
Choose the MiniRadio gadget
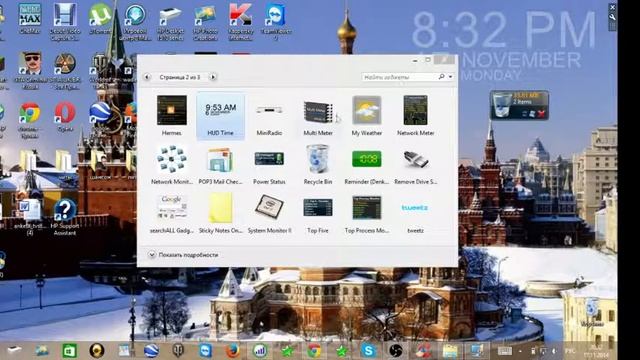(269, 116)
